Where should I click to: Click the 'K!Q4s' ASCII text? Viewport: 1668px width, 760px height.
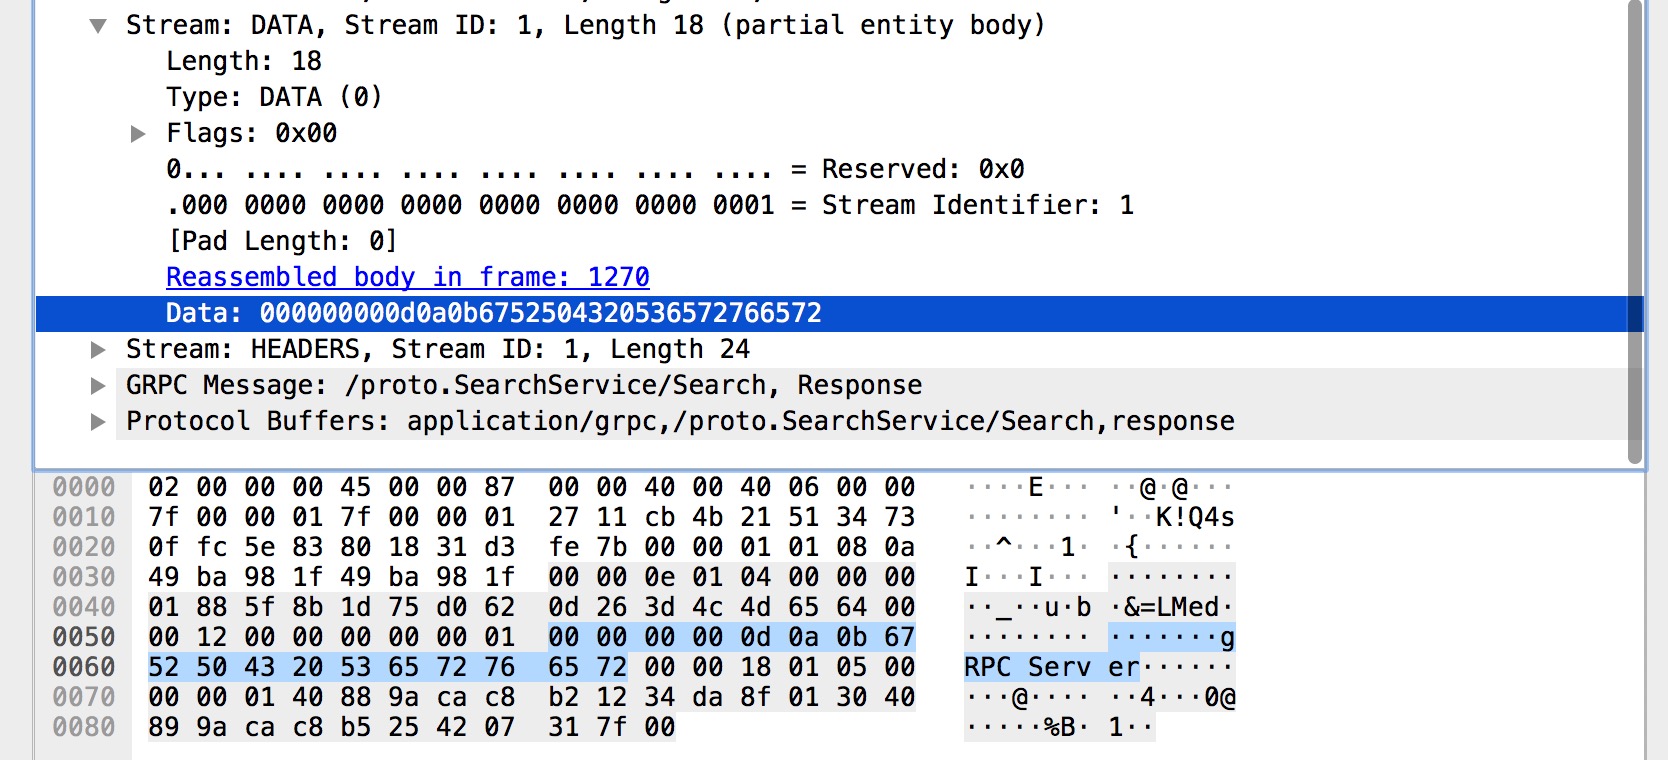point(1194,518)
